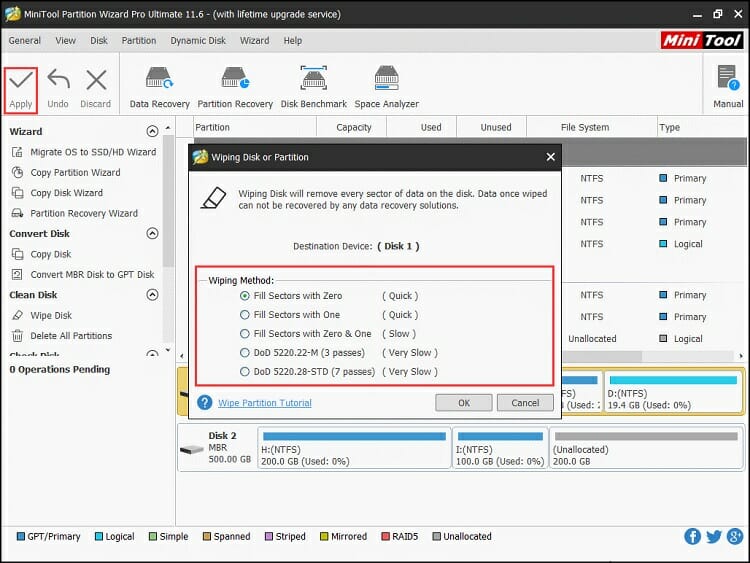This screenshot has height=563, width=750.
Task: Open the Data Recovery tool
Action: click(159, 79)
